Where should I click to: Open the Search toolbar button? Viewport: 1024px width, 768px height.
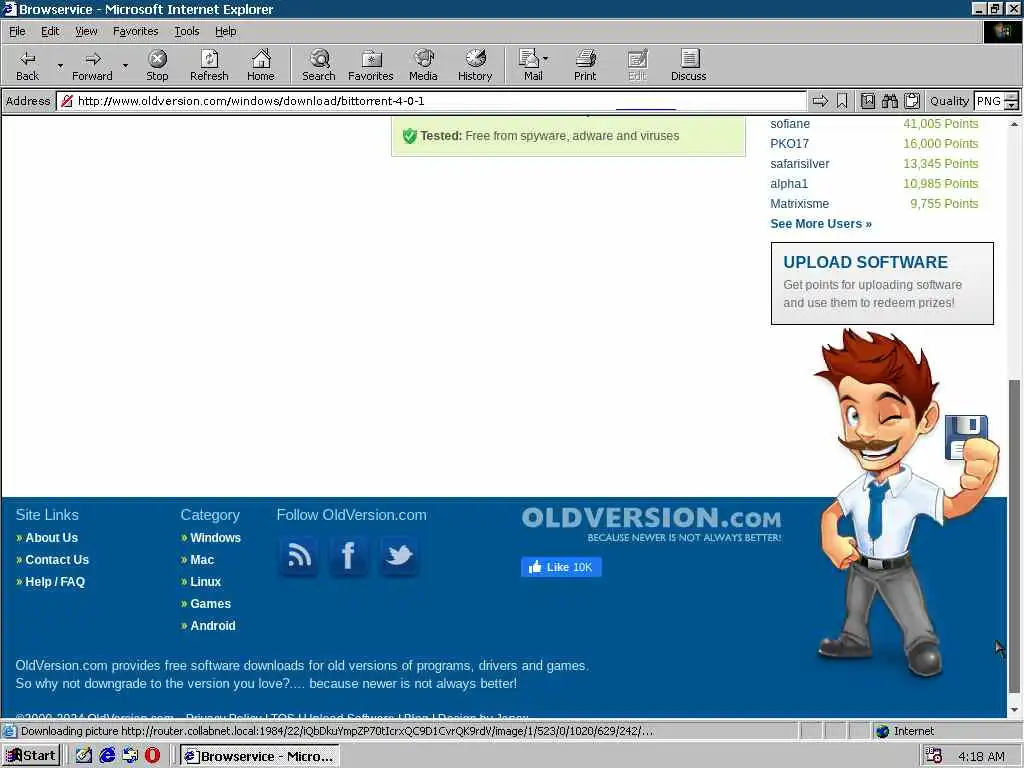319,65
